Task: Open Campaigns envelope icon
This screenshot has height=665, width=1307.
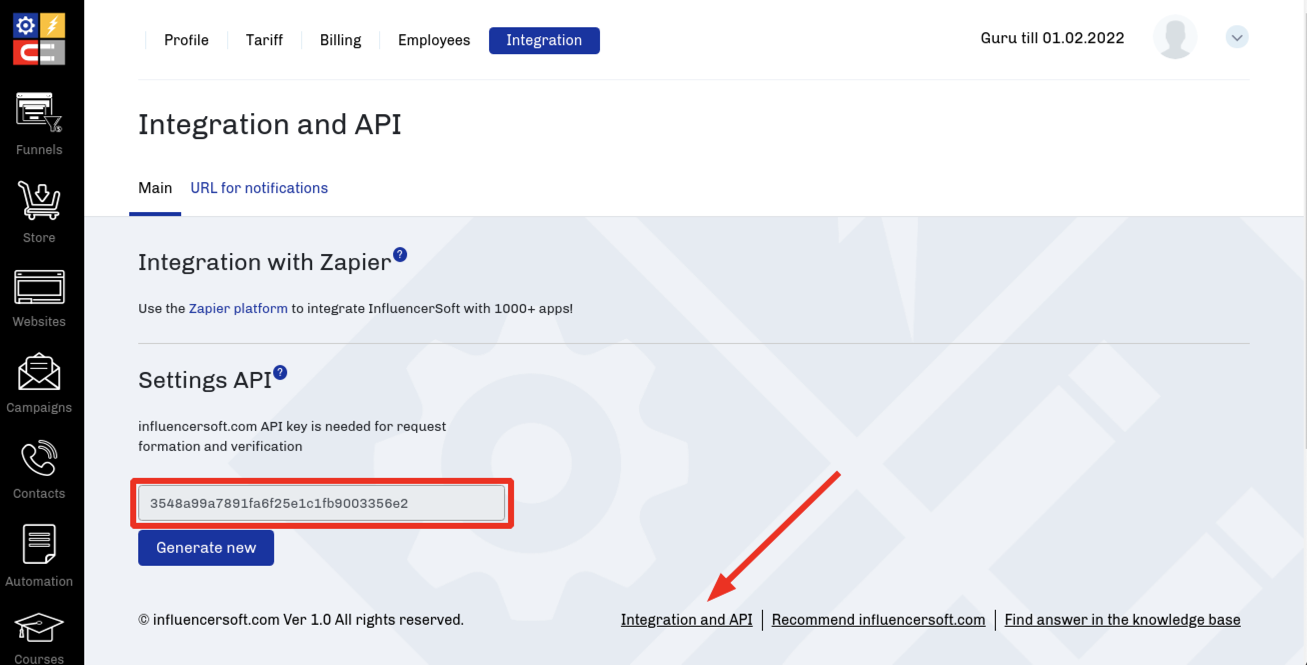Action: (39, 374)
